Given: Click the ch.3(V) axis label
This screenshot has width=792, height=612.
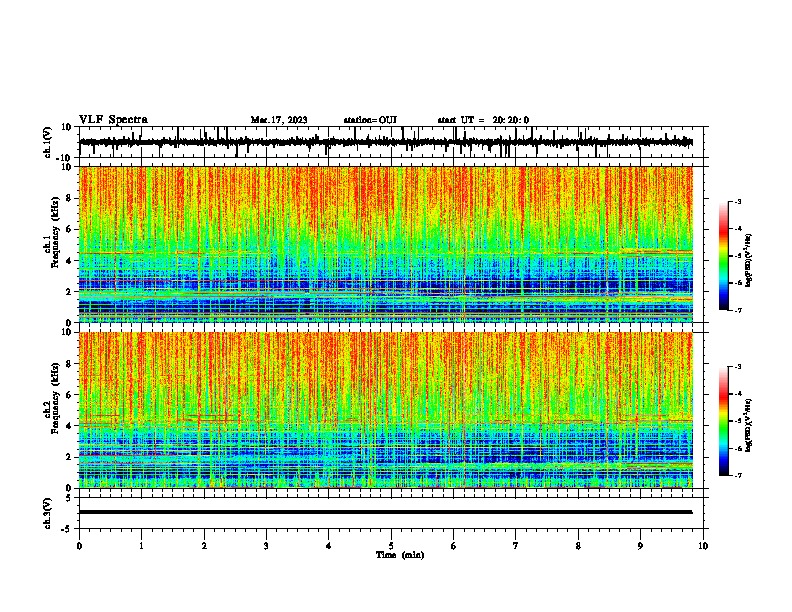Looking at the screenshot, I should pyautogui.click(x=48, y=513).
